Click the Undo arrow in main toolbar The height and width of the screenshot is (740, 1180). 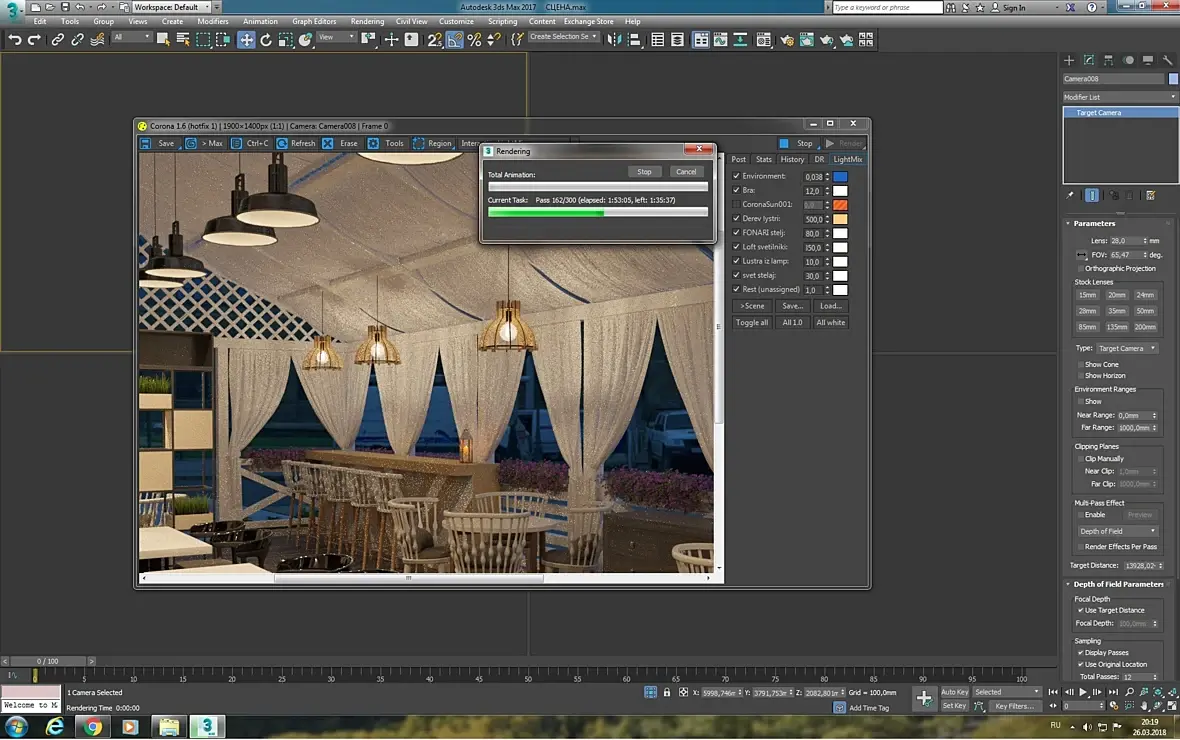click(15, 40)
